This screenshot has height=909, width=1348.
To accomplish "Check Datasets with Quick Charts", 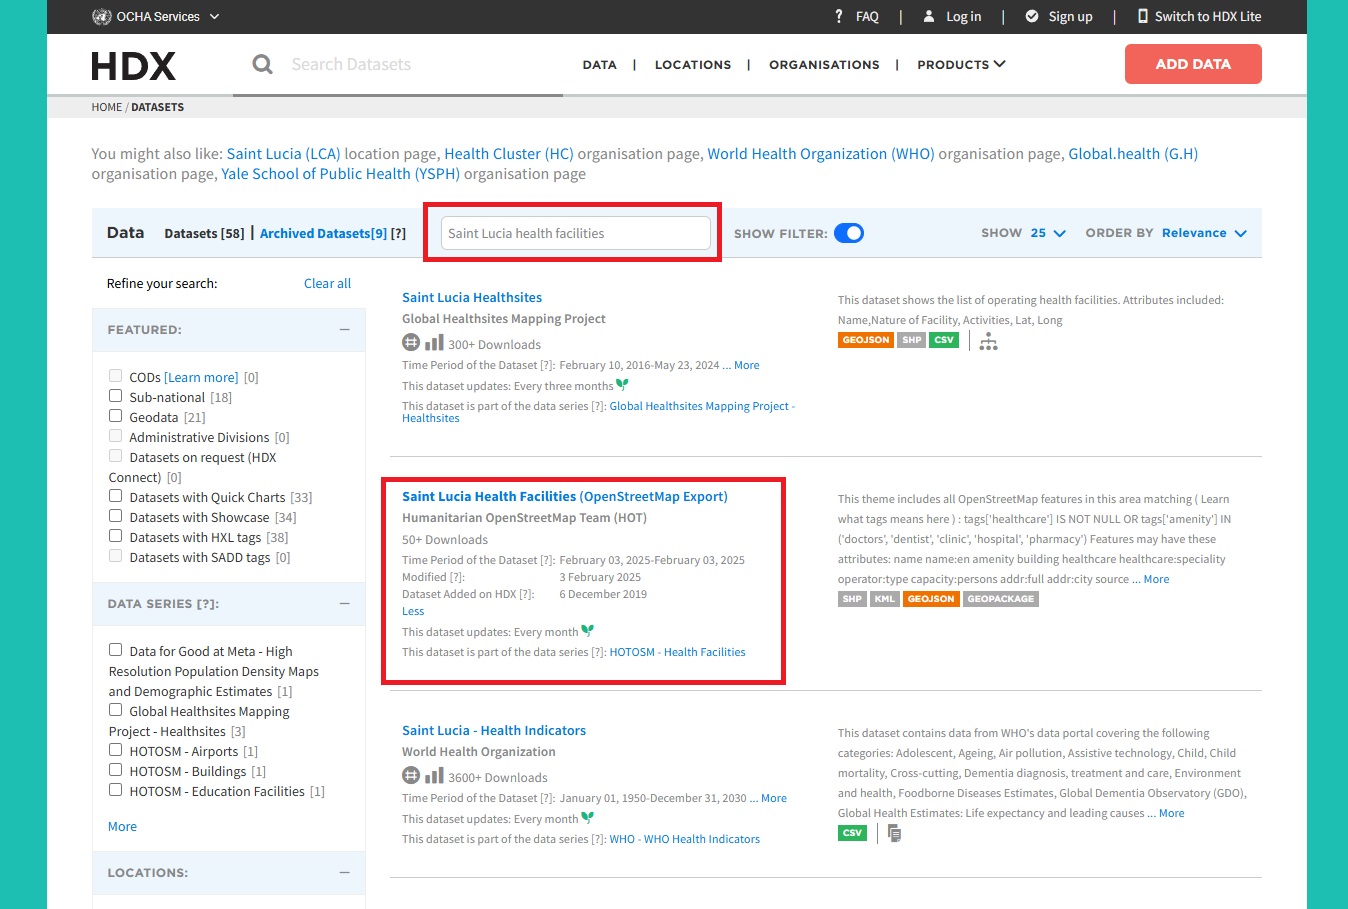I will [115, 496].
